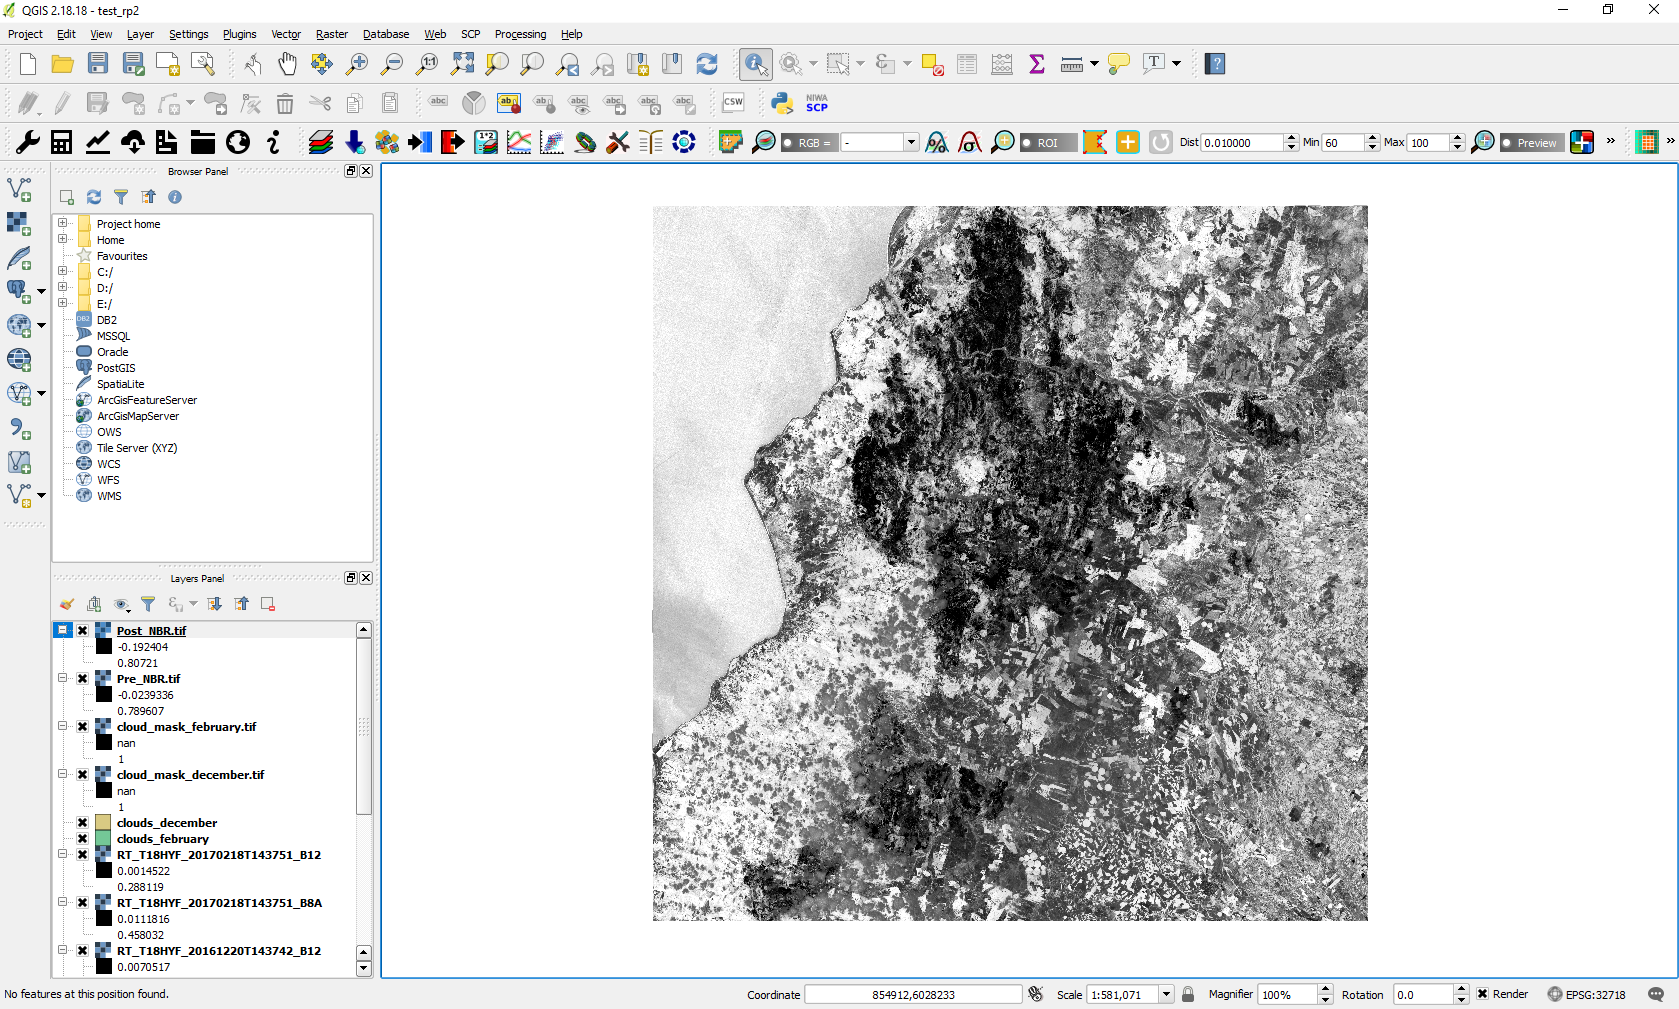The height and width of the screenshot is (1009, 1679).
Task: Click the Save Project icon
Action: click(98, 64)
